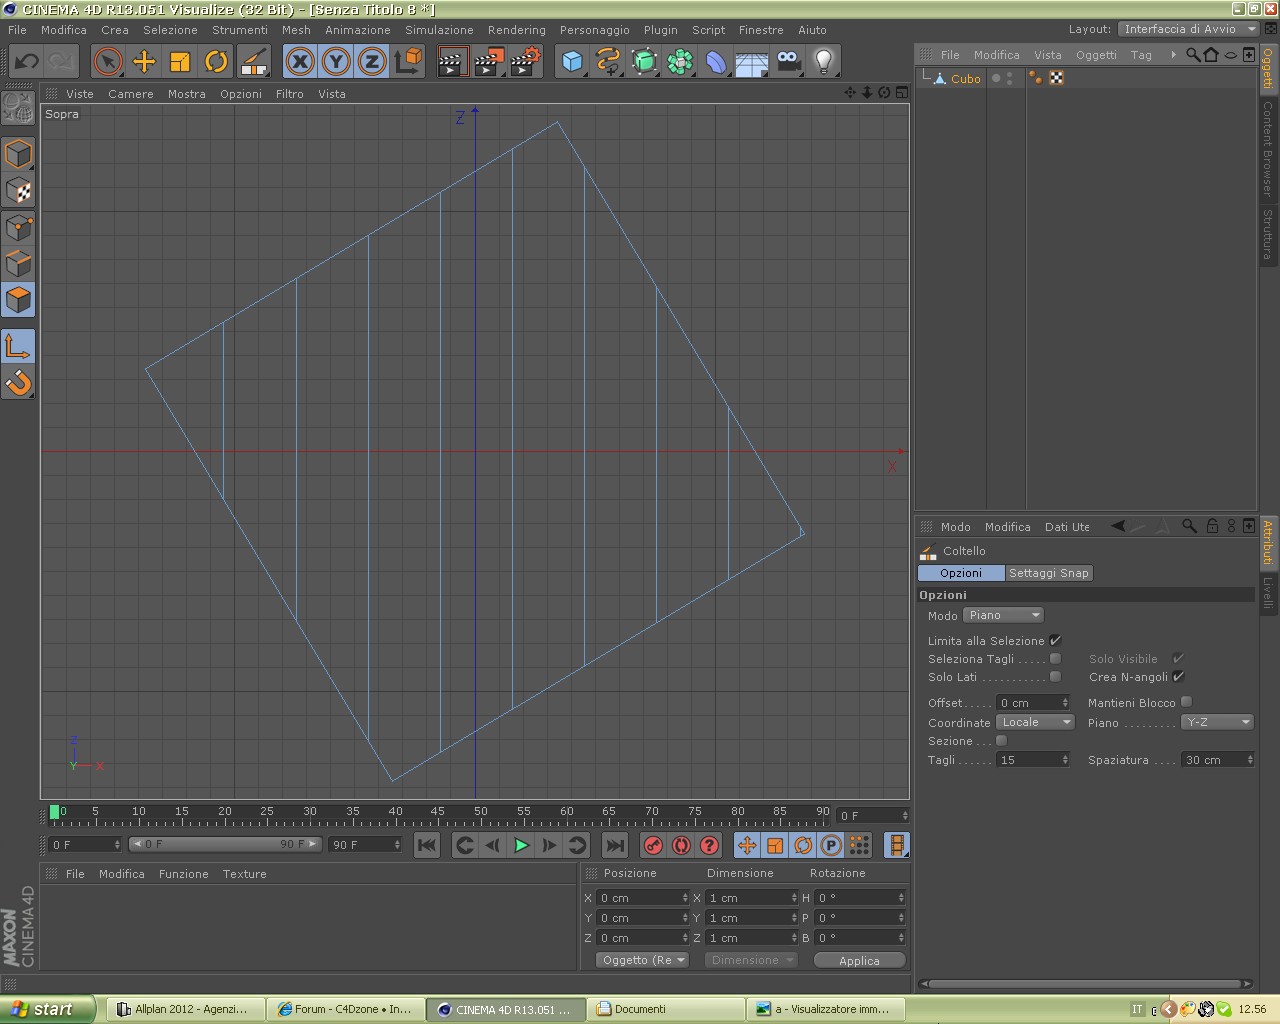Enable Seleziona Tagli checkbox
The height and width of the screenshot is (1024, 1280).
1055,658
